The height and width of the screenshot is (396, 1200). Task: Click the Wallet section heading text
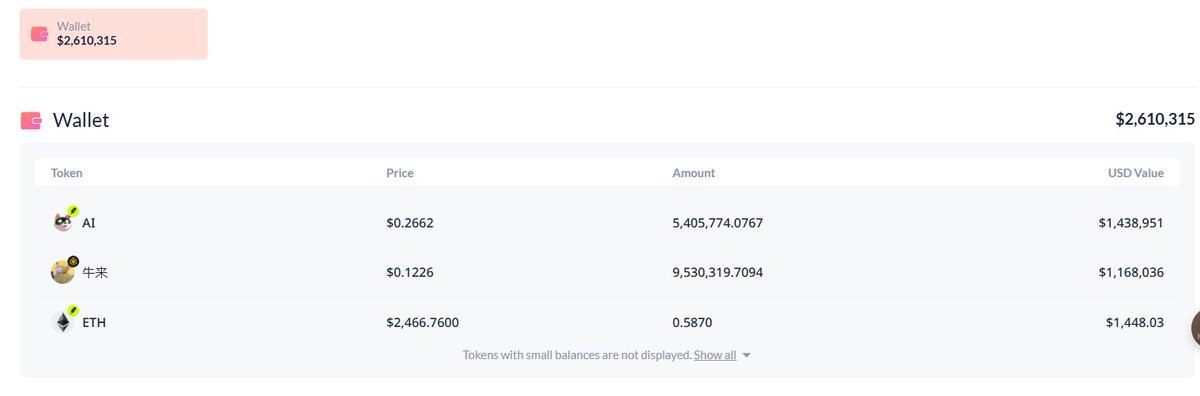[x=81, y=120]
